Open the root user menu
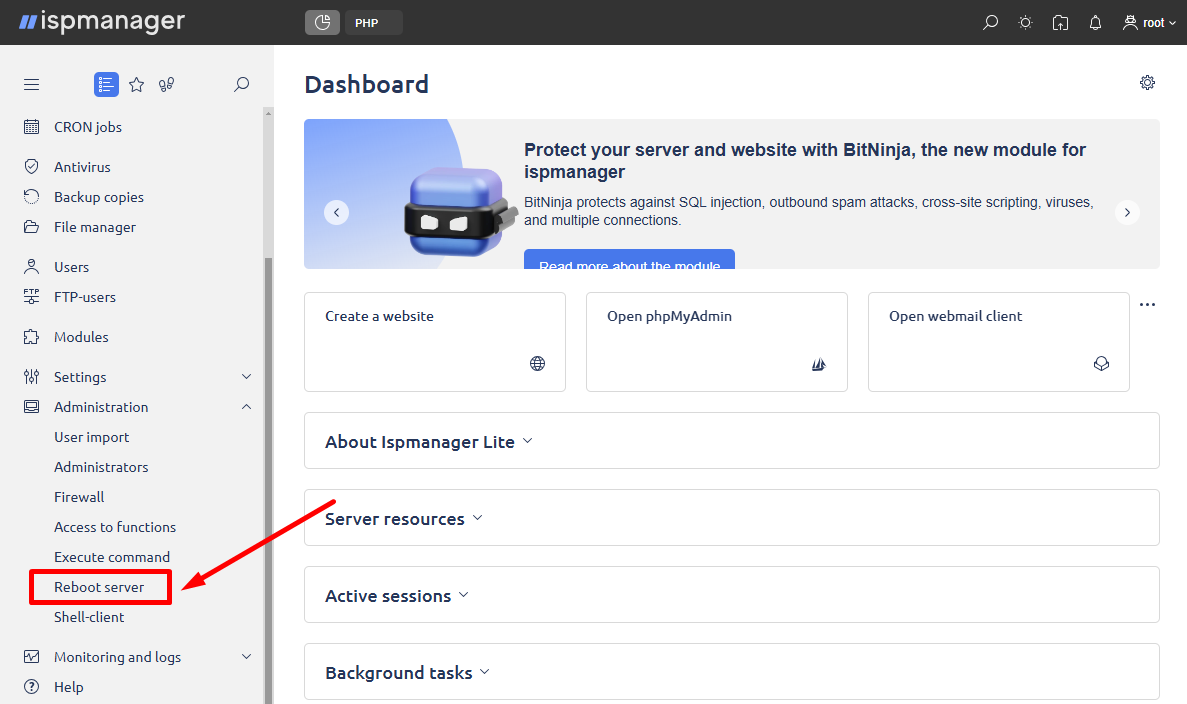The height and width of the screenshot is (704, 1187). tap(1149, 23)
